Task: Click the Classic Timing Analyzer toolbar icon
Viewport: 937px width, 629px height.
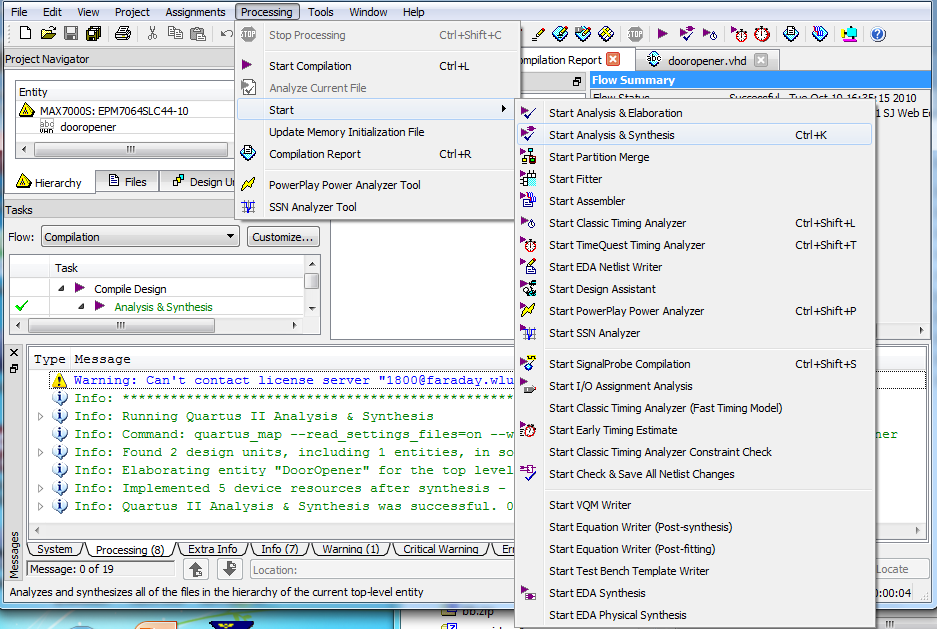Action: 709,34
